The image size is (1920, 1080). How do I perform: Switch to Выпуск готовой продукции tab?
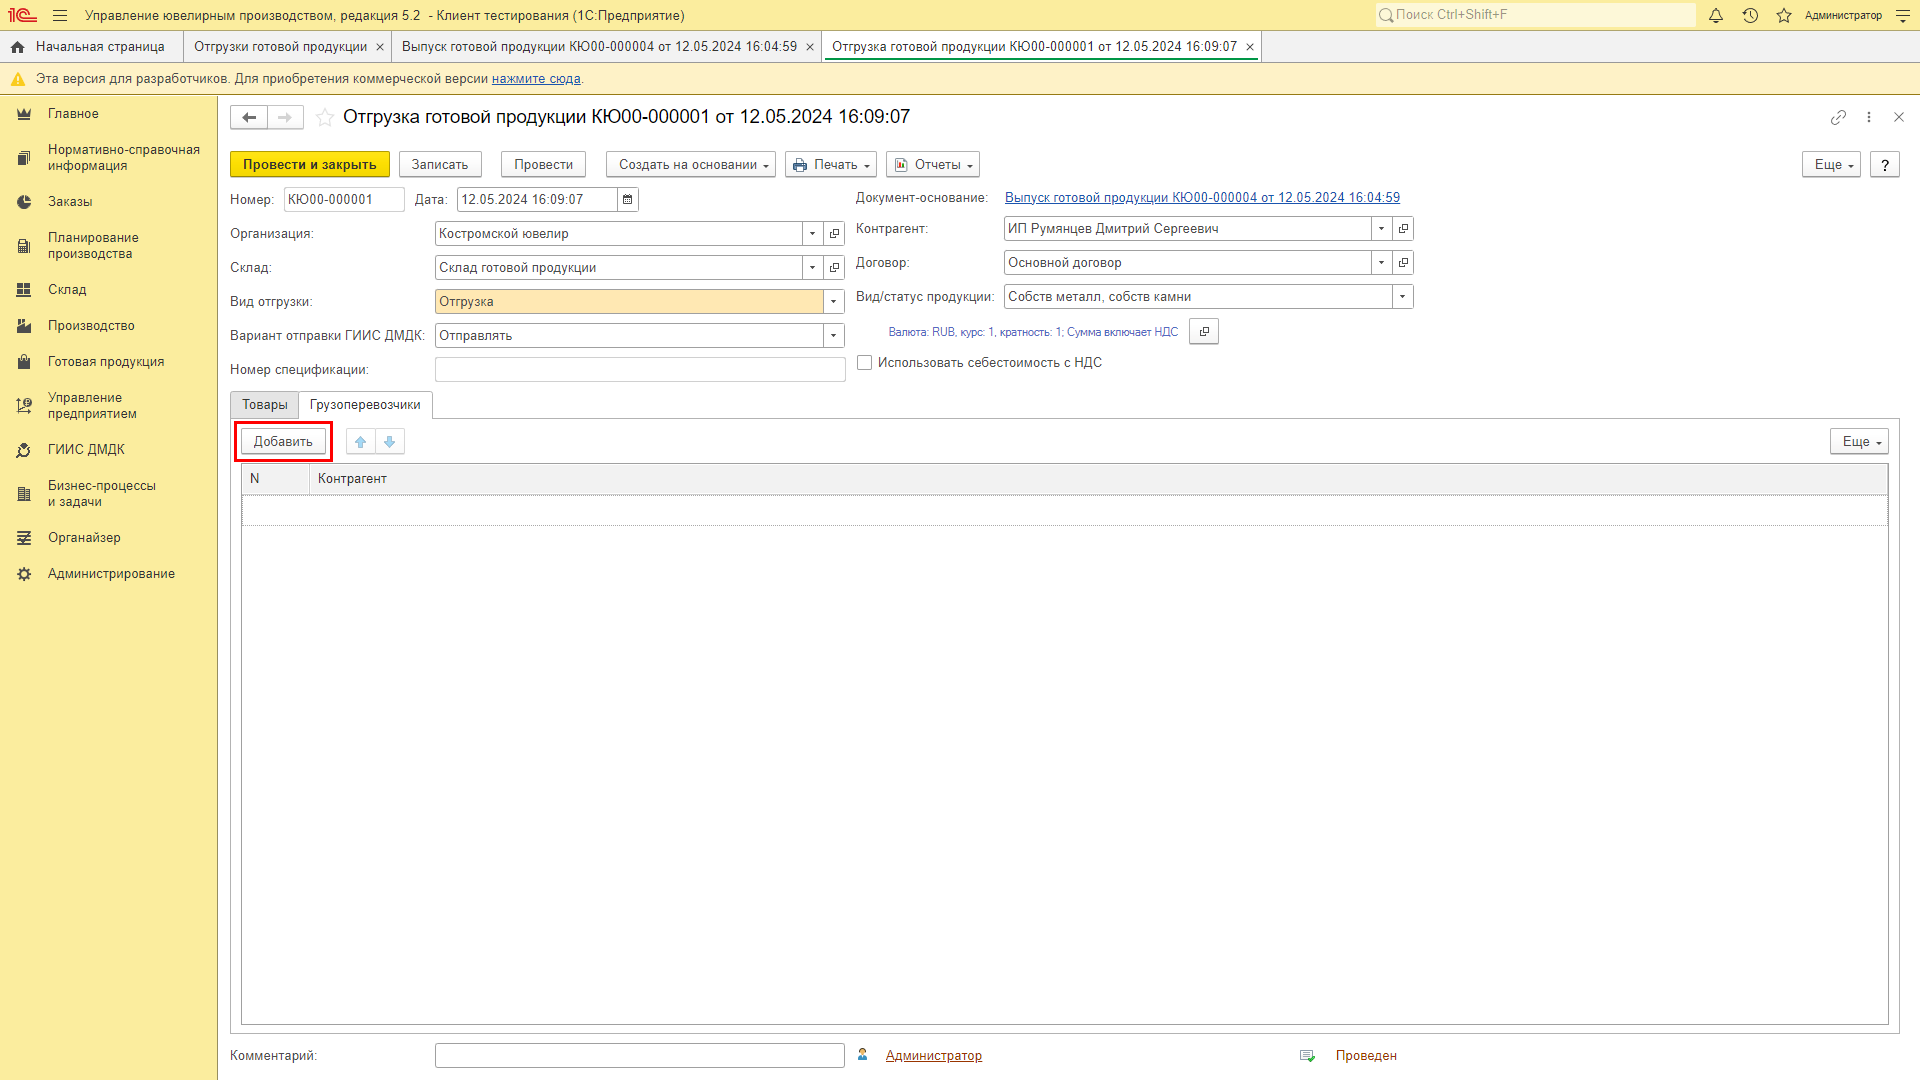tap(600, 47)
